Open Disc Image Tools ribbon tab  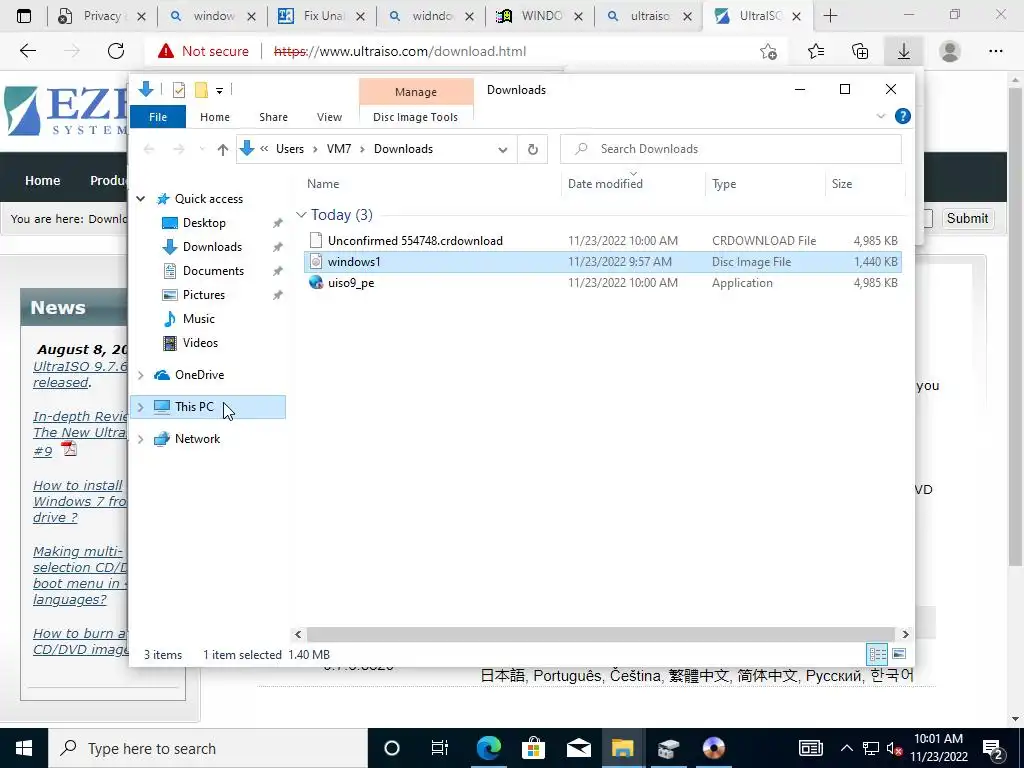pos(415,117)
